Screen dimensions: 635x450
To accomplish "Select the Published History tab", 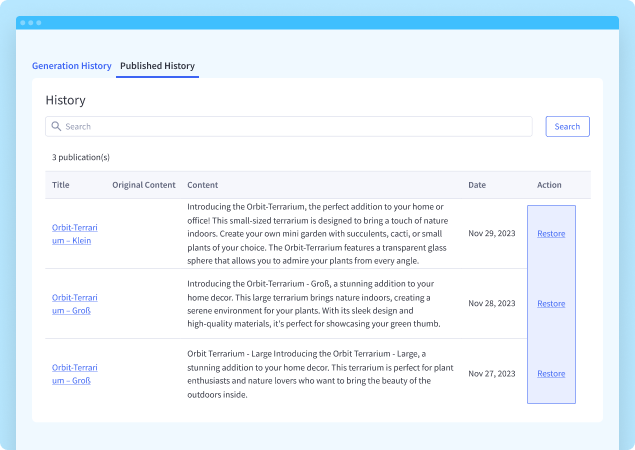I will point(157,66).
